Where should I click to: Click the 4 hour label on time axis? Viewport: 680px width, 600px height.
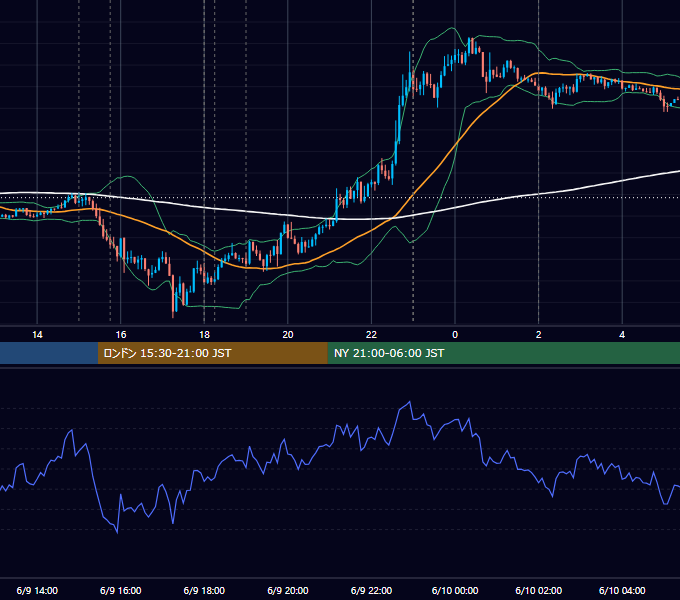[x=622, y=335]
